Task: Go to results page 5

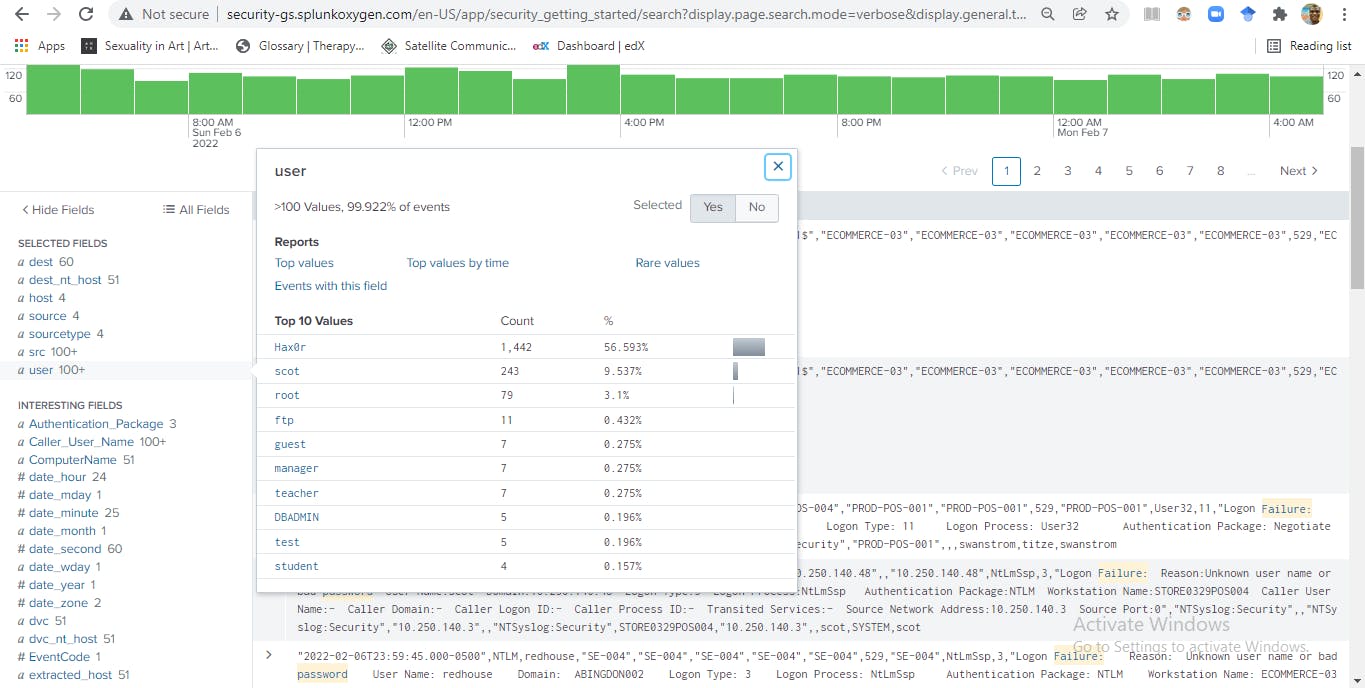Action: [1129, 171]
